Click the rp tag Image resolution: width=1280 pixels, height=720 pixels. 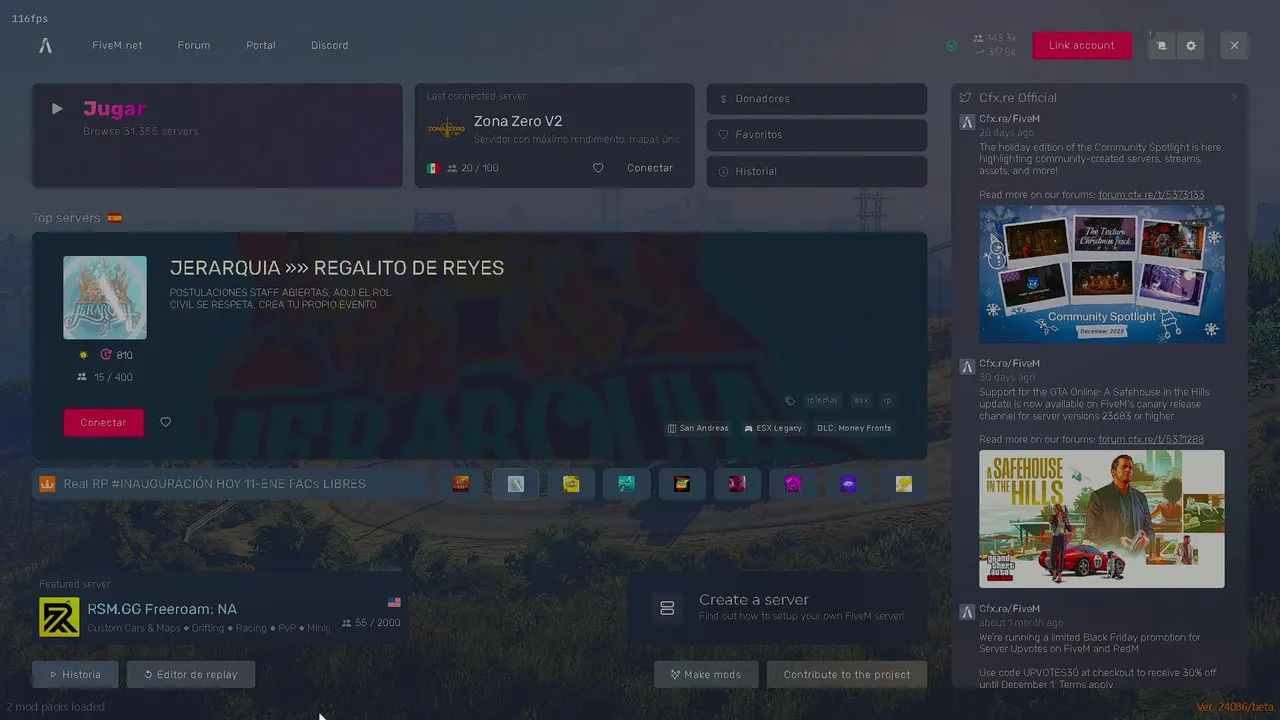887,401
